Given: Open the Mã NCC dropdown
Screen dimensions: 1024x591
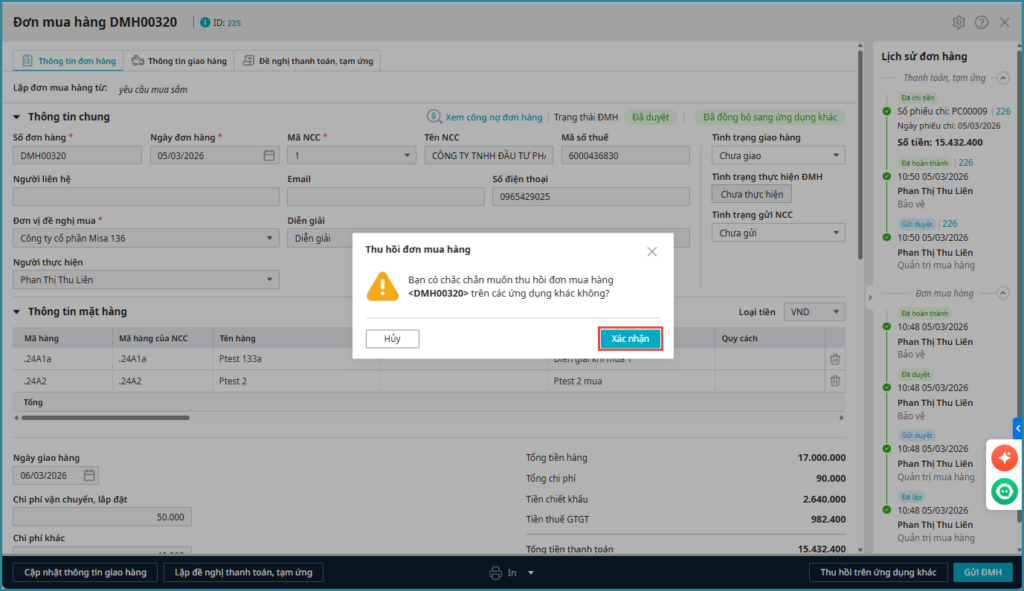Looking at the screenshot, I should (x=406, y=155).
